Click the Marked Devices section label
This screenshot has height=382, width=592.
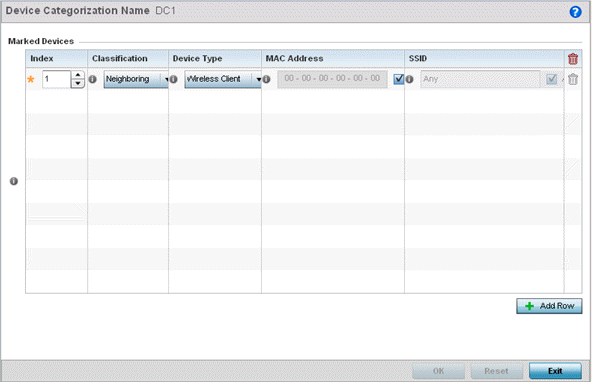(x=41, y=41)
